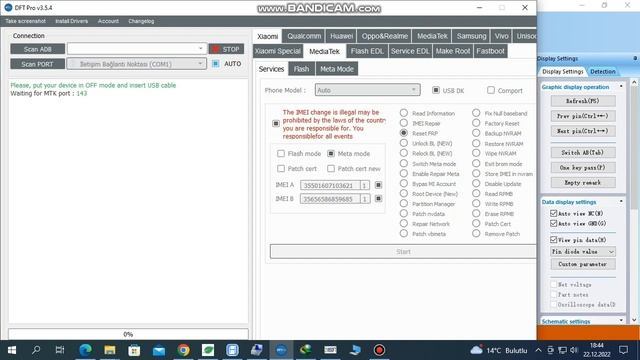The height and width of the screenshot is (360, 640).
Task: Launch Microsoft Edge from the taskbar
Action: (85, 350)
